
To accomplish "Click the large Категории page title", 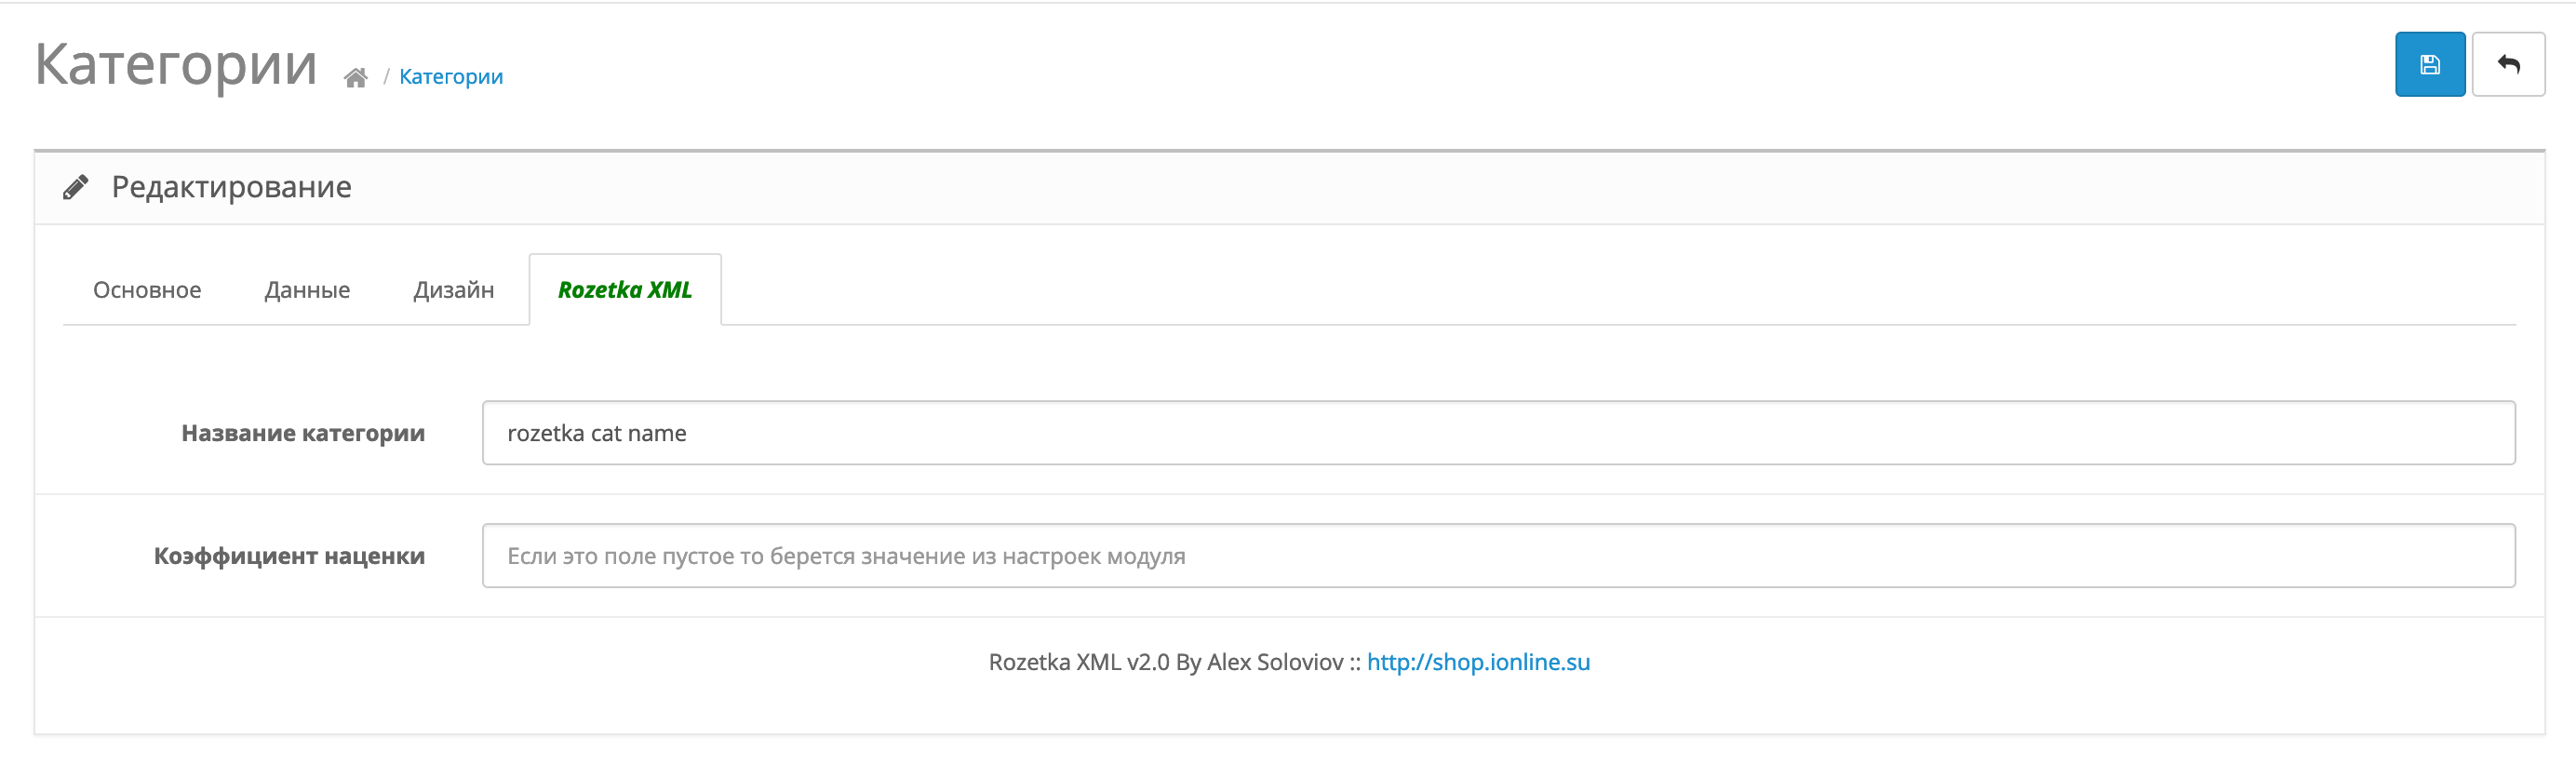I will tap(176, 65).
